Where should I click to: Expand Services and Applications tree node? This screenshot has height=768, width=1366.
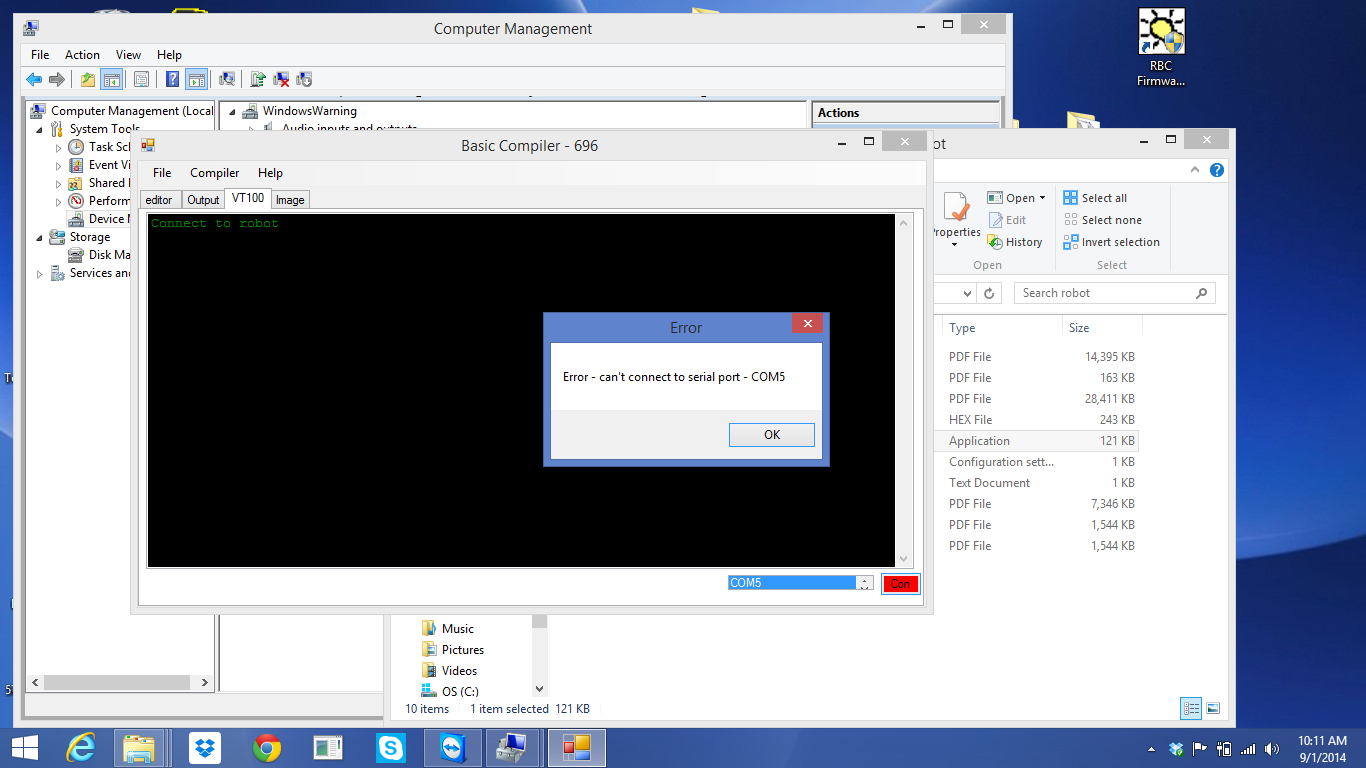39,273
